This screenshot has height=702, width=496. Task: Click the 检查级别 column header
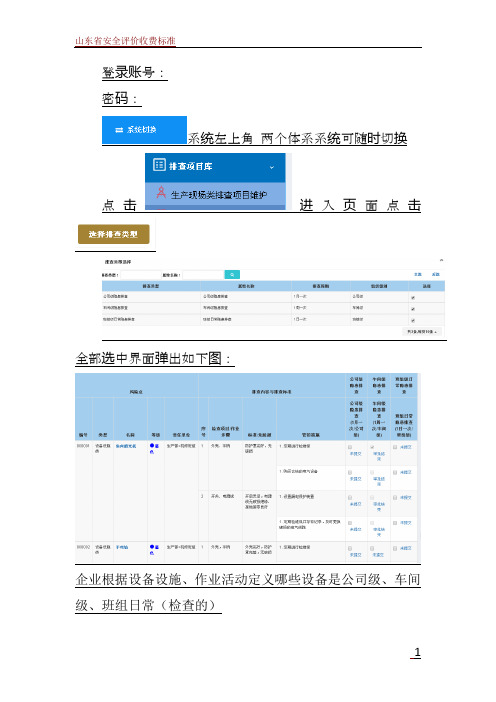[379, 286]
